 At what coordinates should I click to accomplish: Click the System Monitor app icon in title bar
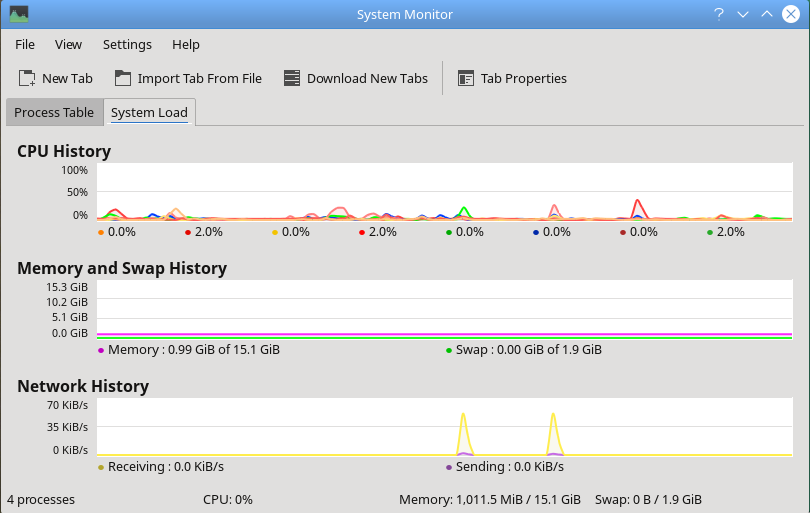[19, 14]
